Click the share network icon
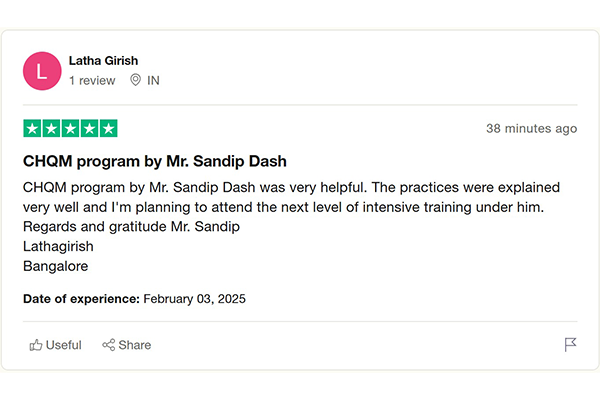The width and height of the screenshot is (600, 400). [x=108, y=345]
